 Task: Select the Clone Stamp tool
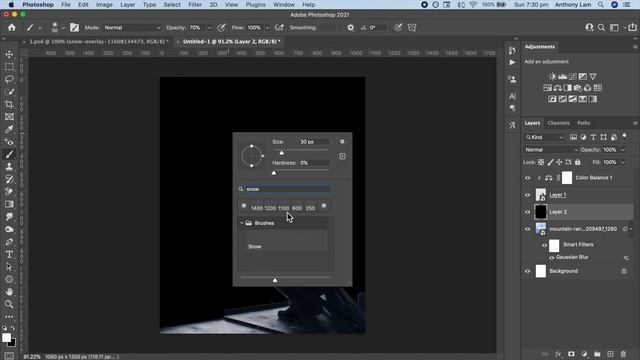(x=9, y=167)
